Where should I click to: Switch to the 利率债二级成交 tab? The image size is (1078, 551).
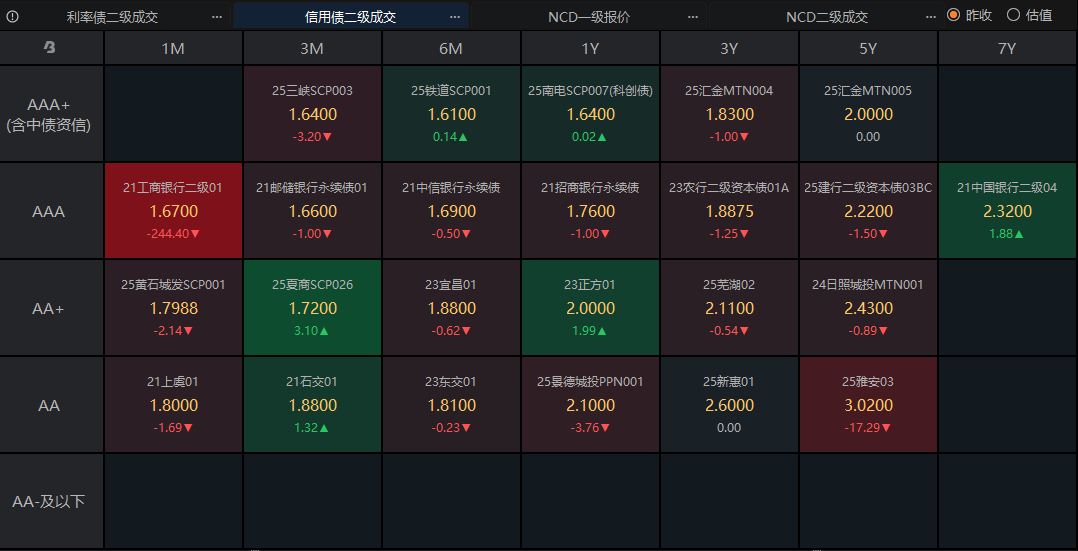[x=112, y=17]
